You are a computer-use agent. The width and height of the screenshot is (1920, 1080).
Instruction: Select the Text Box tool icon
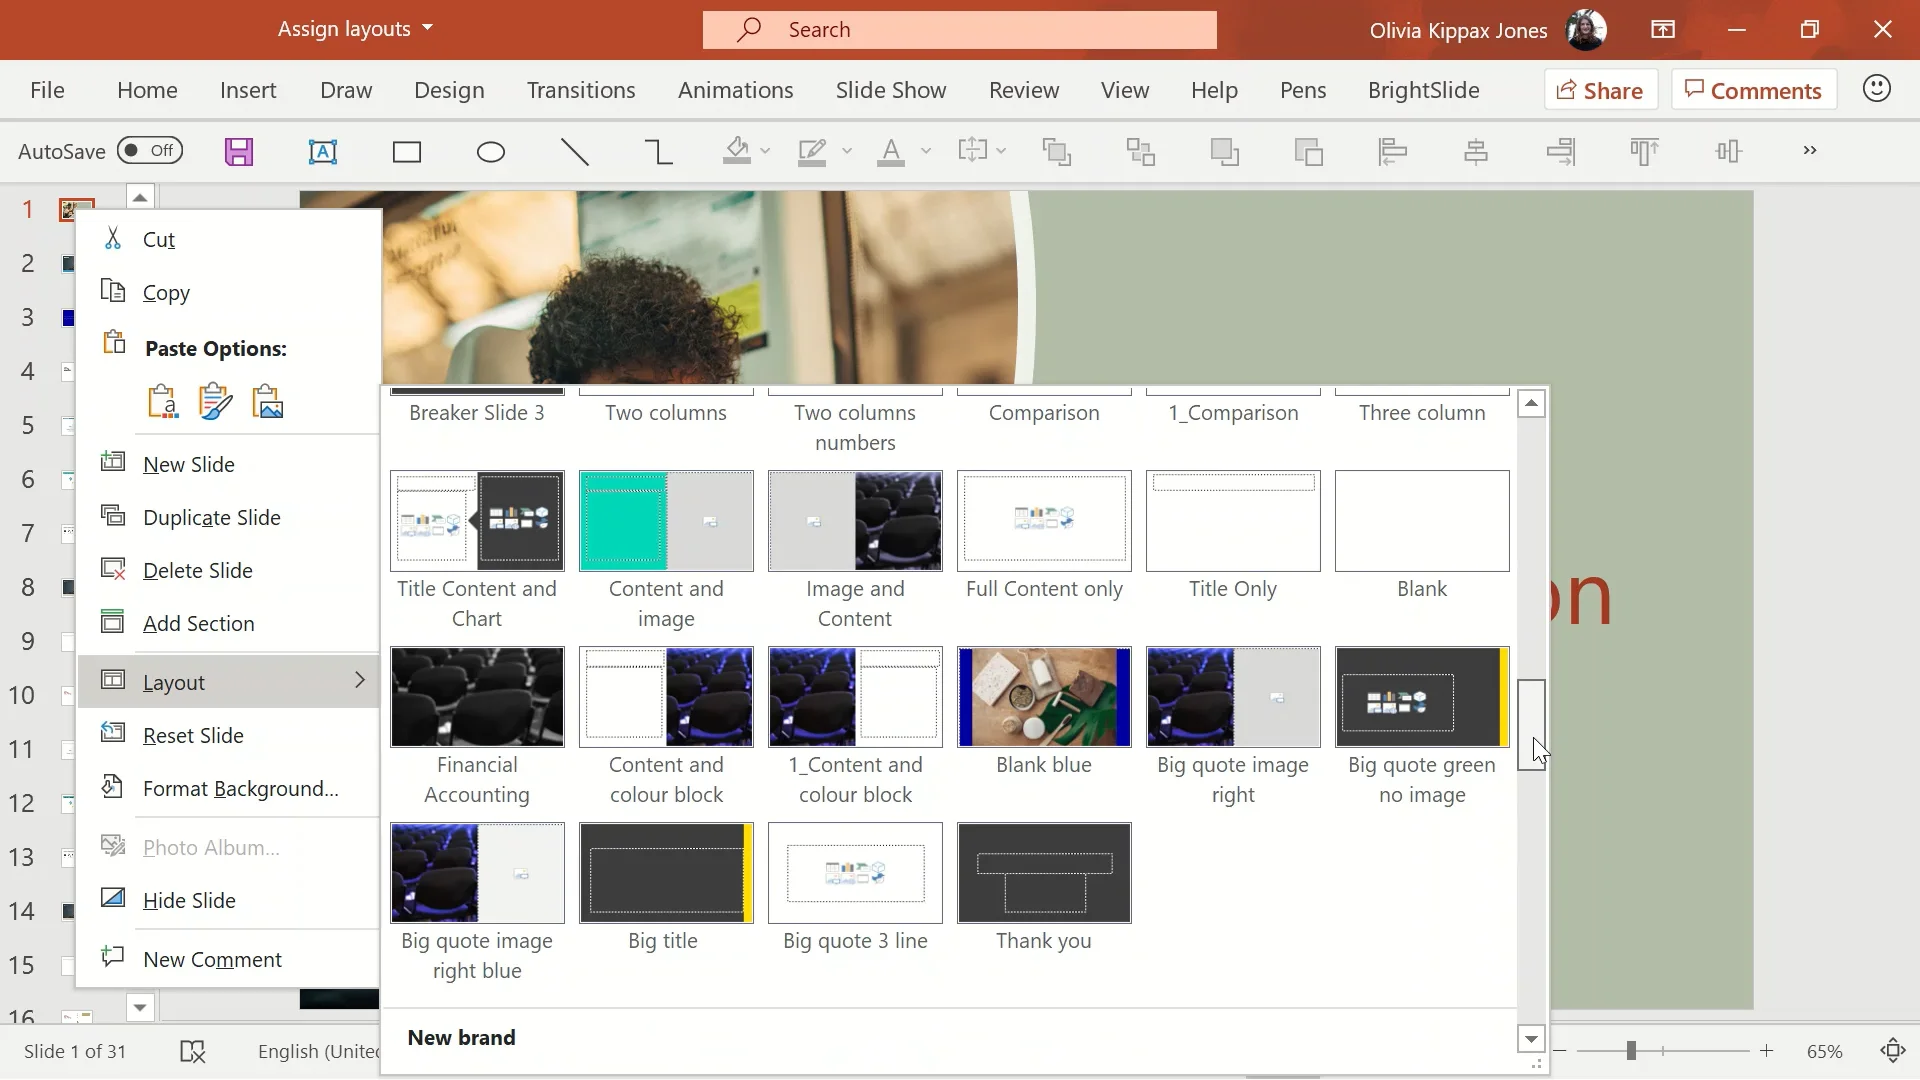point(322,152)
